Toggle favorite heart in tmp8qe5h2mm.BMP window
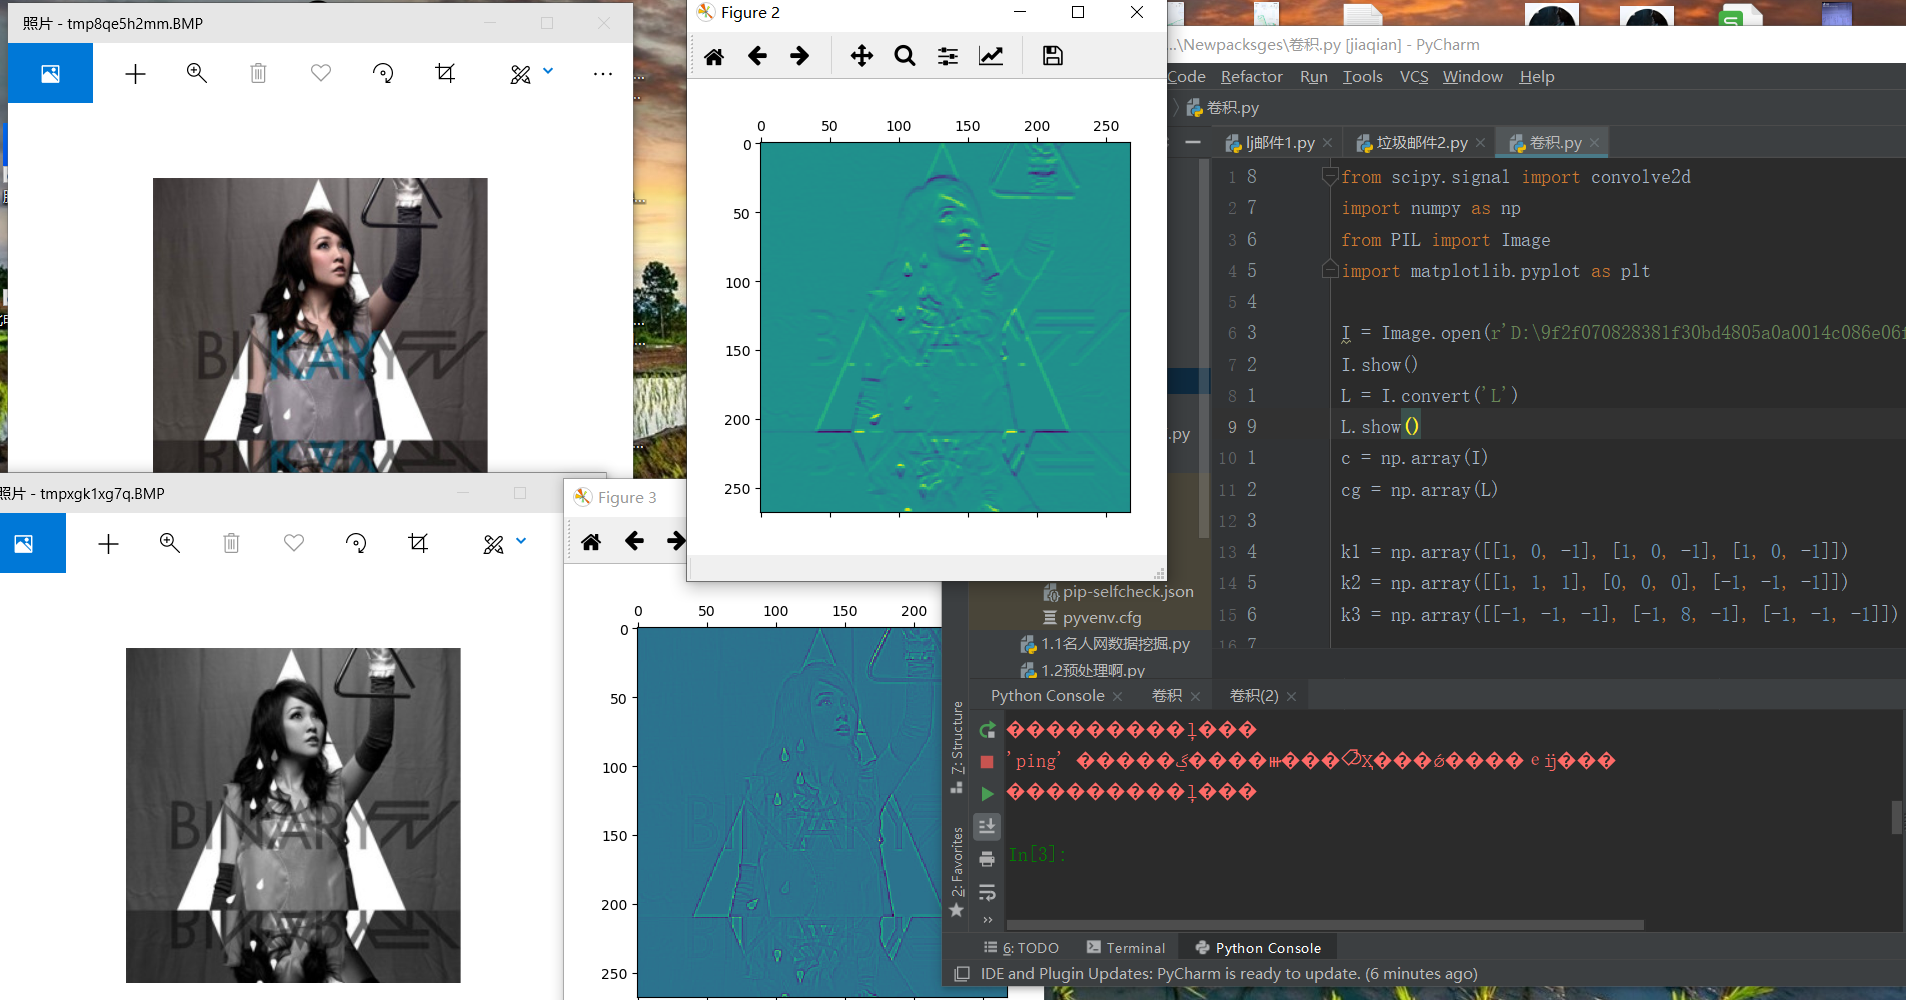 [320, 73]
